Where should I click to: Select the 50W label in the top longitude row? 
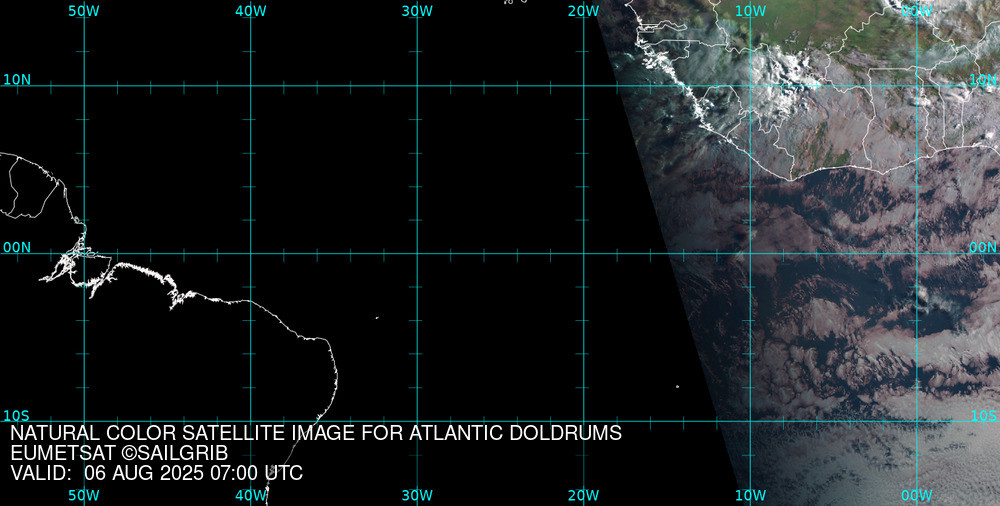84,11
